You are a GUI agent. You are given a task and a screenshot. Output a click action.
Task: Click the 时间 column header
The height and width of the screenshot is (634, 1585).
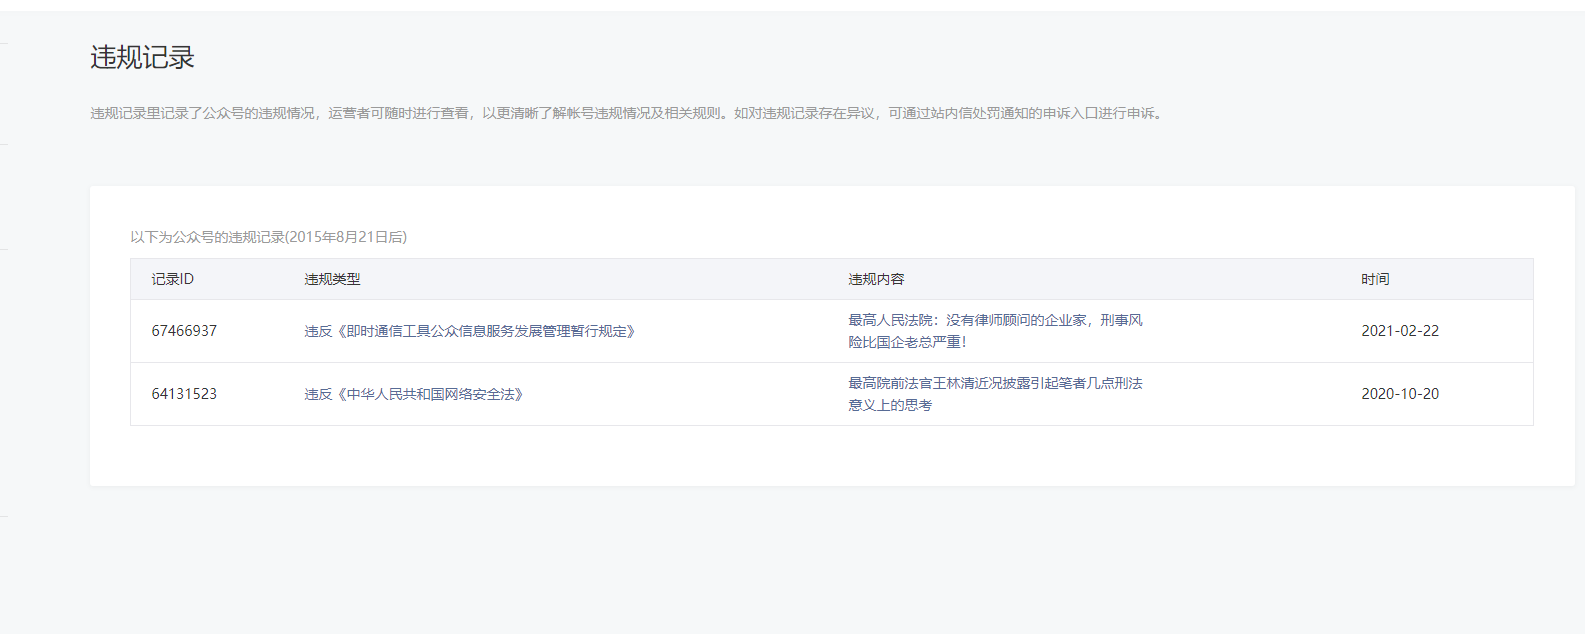coord(1375,279)
